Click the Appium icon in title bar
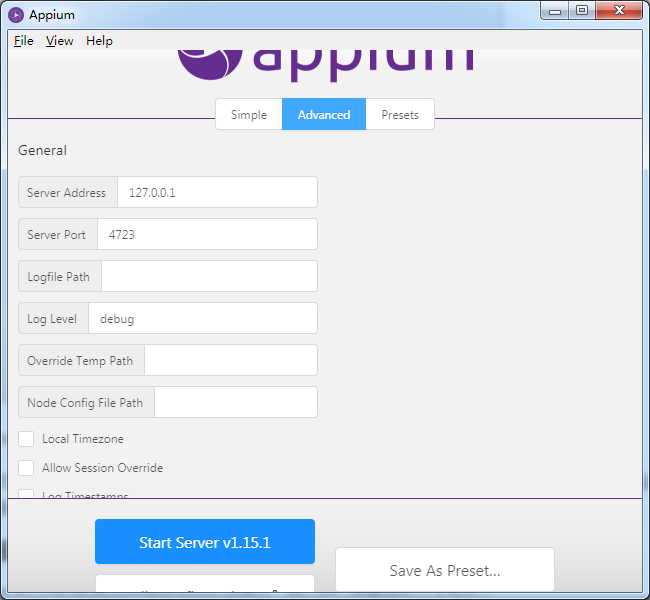The height and width of the screenshot is (600, 650). 16,15
